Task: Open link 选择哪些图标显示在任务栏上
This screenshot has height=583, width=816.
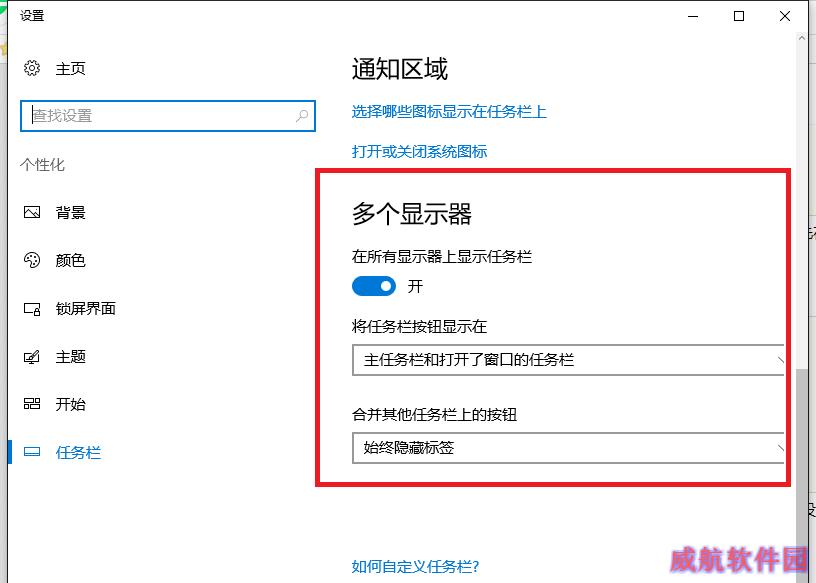Action: point(449,111)
